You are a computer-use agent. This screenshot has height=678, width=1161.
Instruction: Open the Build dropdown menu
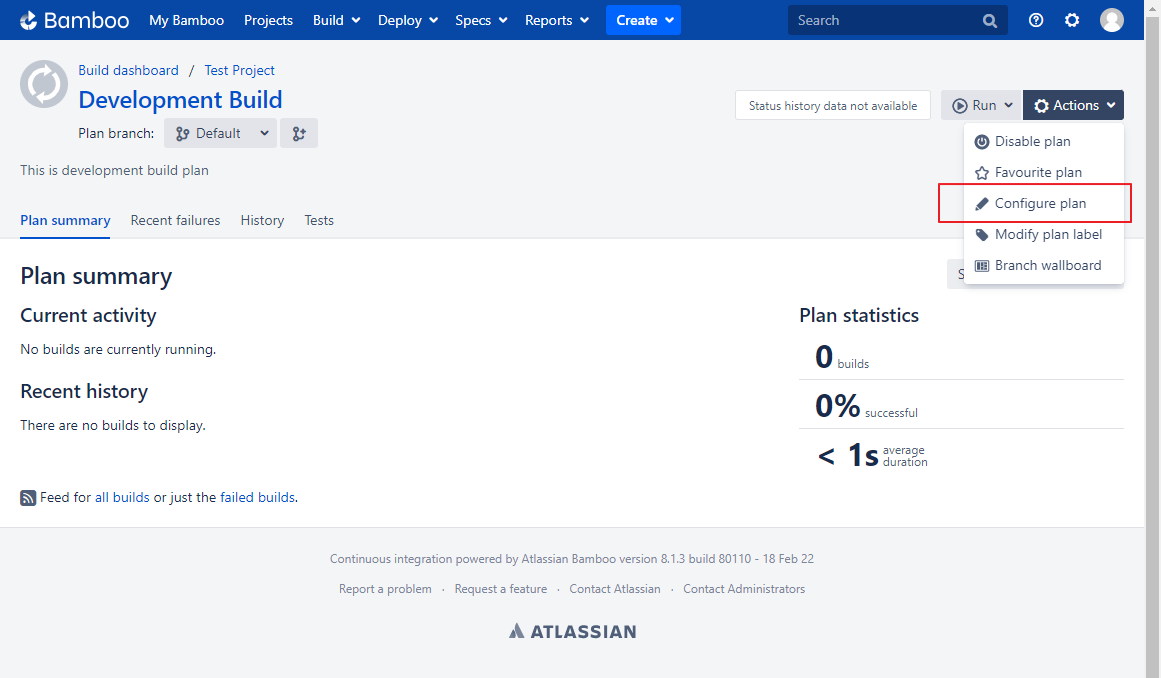tap(336, 20)
